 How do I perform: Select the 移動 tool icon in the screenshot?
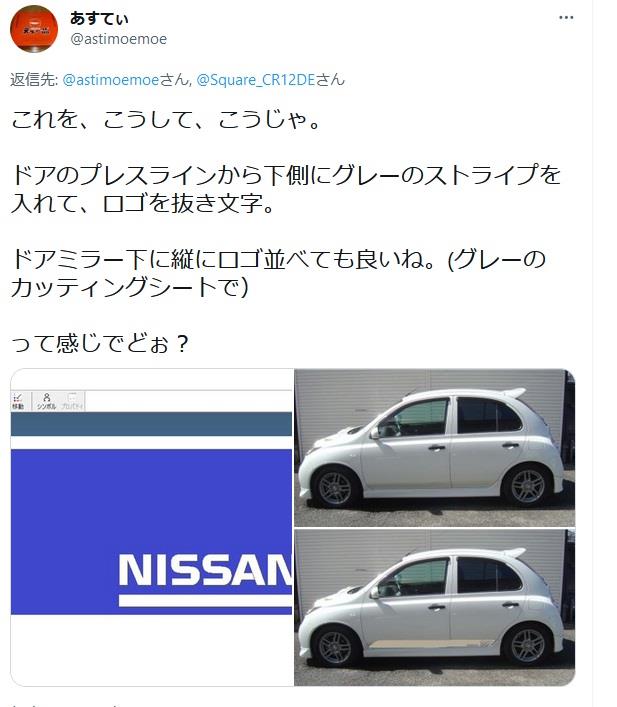tap(18, 401)
